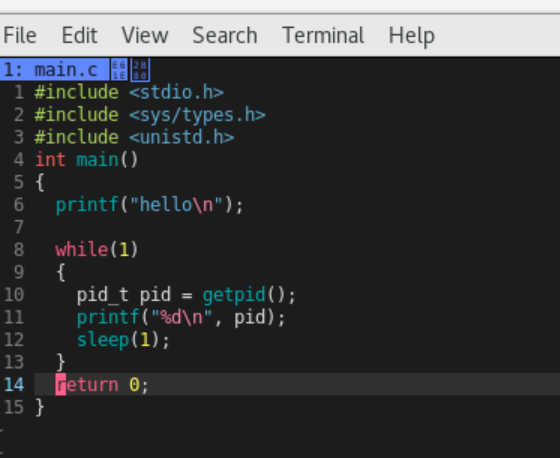The width and height of the screenshot is (560, 458).
Task: Select the main.c buffer tab
Action: click(x=54, y=69)
